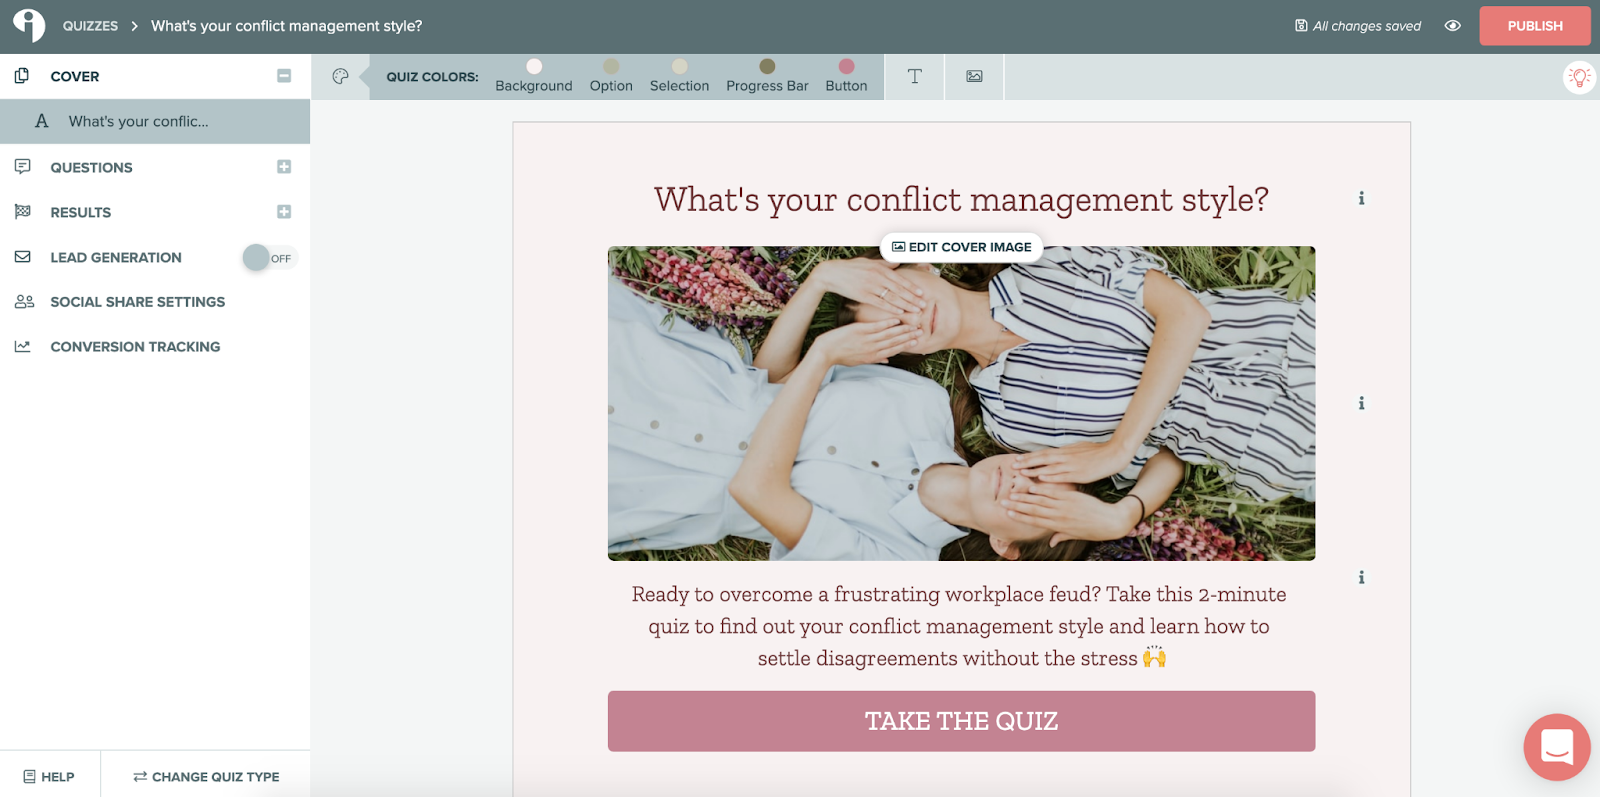Open the chat support bubble

pyautogui.click(x=1557, y=747)
